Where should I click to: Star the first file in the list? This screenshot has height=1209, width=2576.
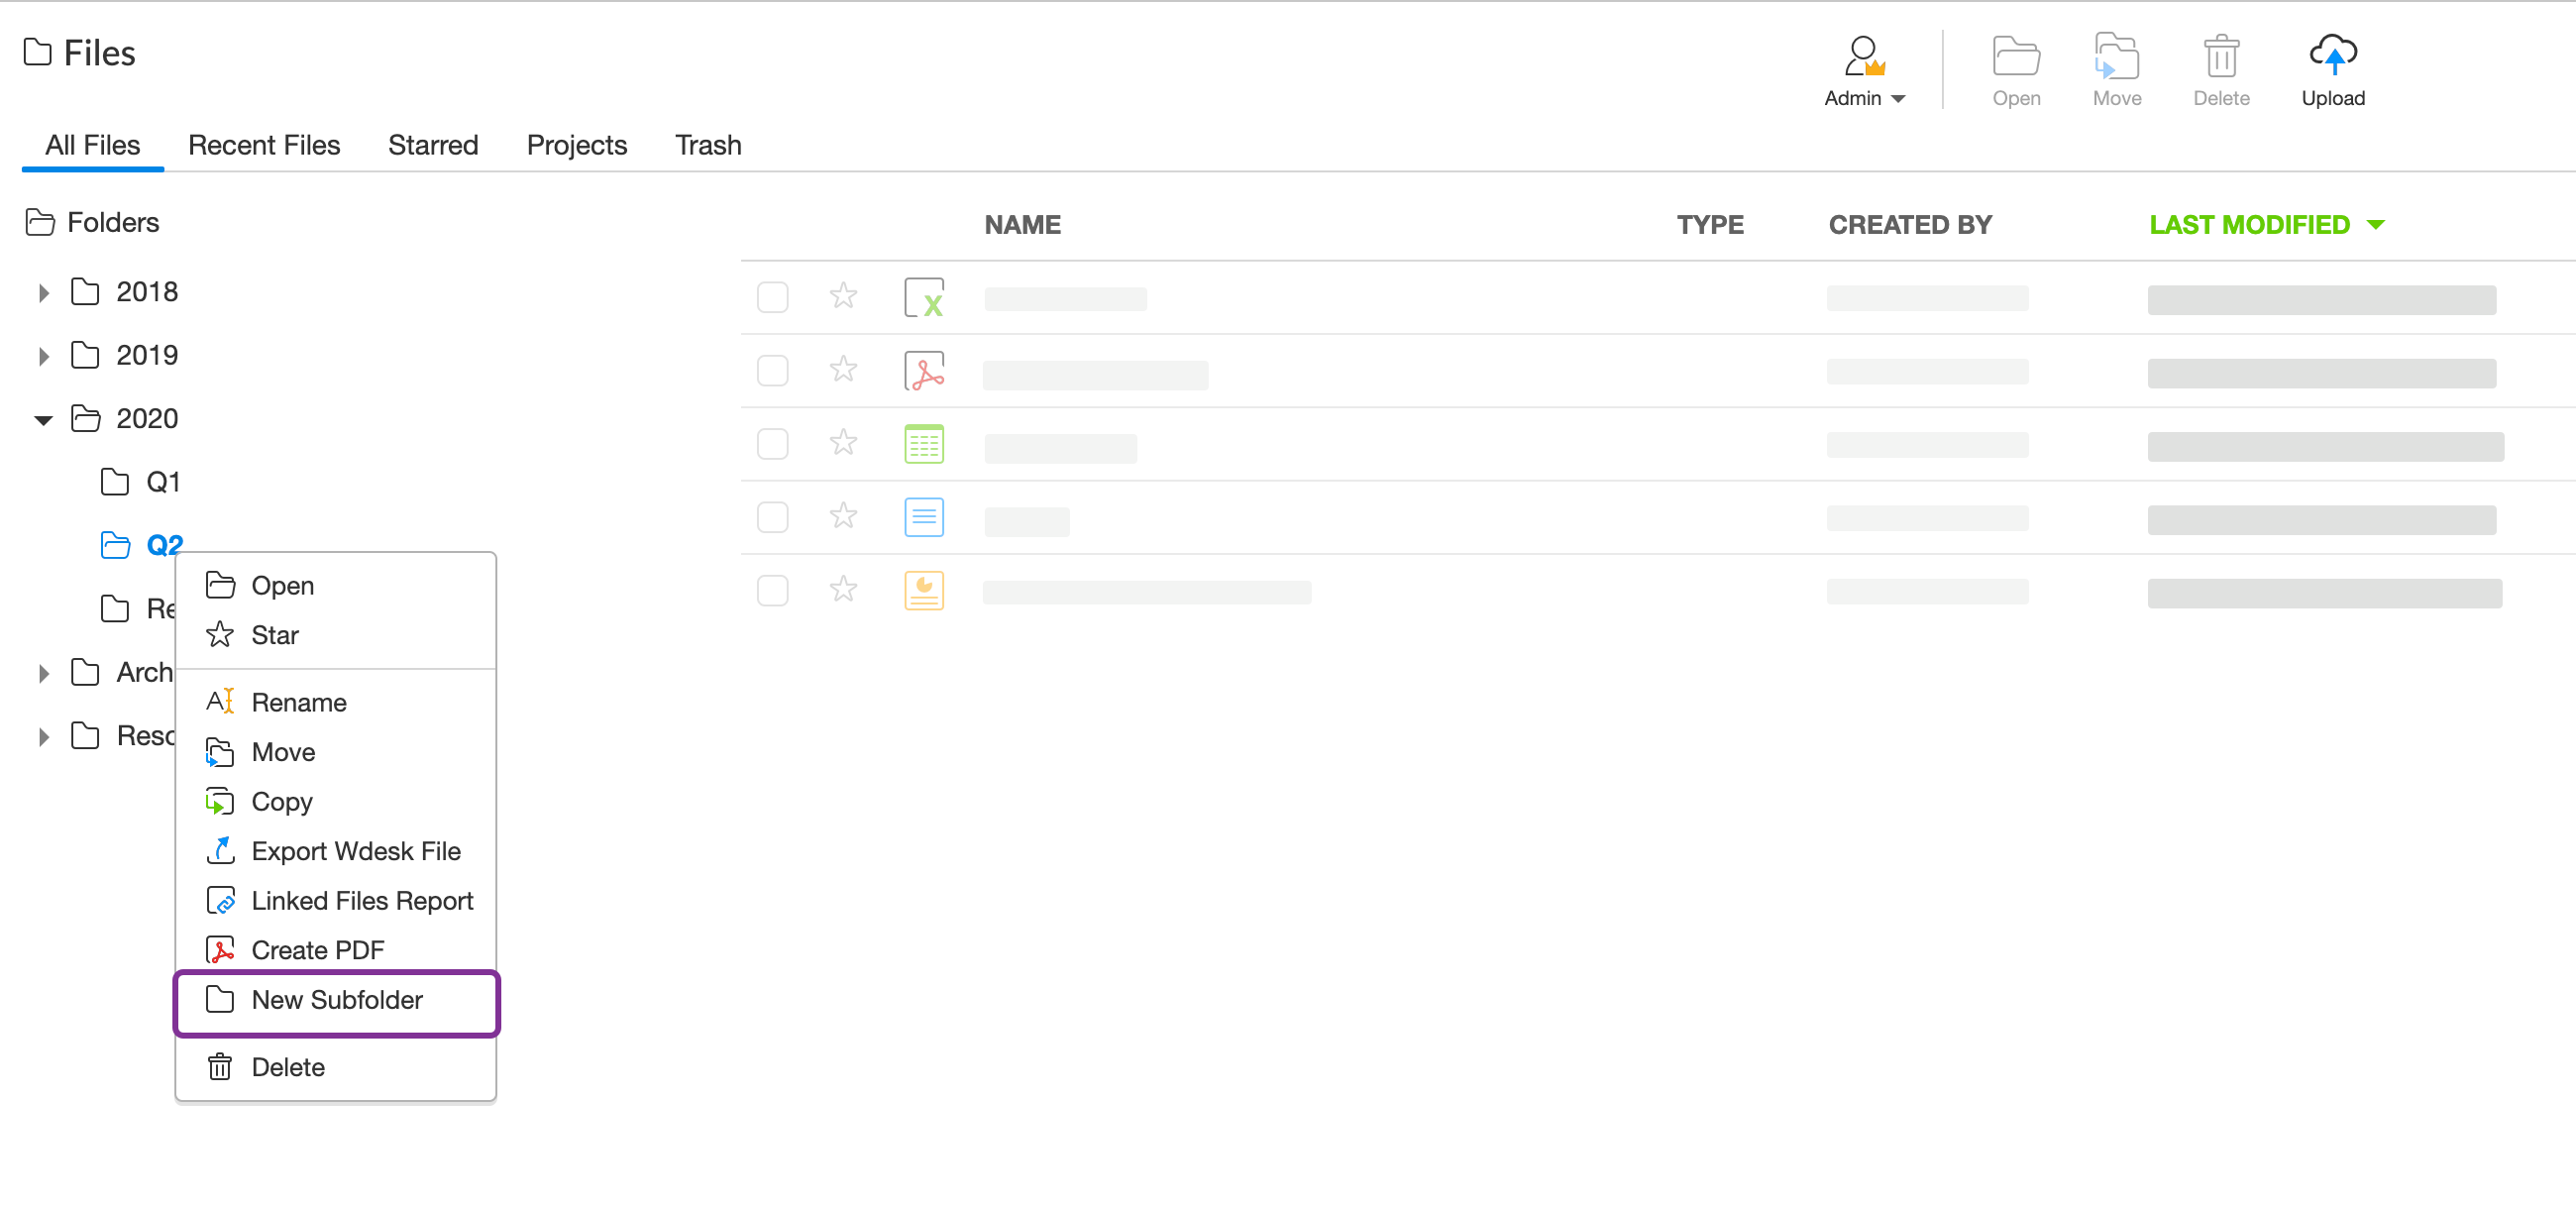pos(842,296)
